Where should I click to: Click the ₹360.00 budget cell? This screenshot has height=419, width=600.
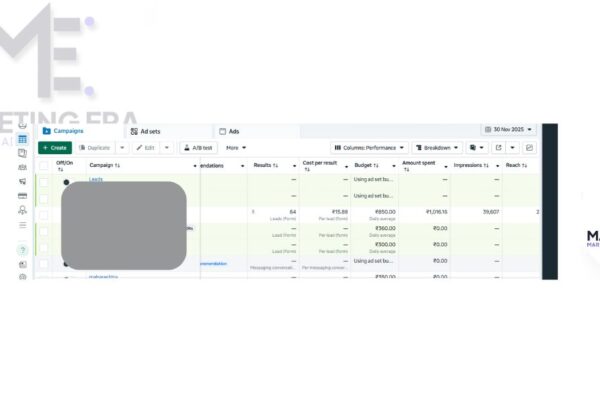point(385,228)
